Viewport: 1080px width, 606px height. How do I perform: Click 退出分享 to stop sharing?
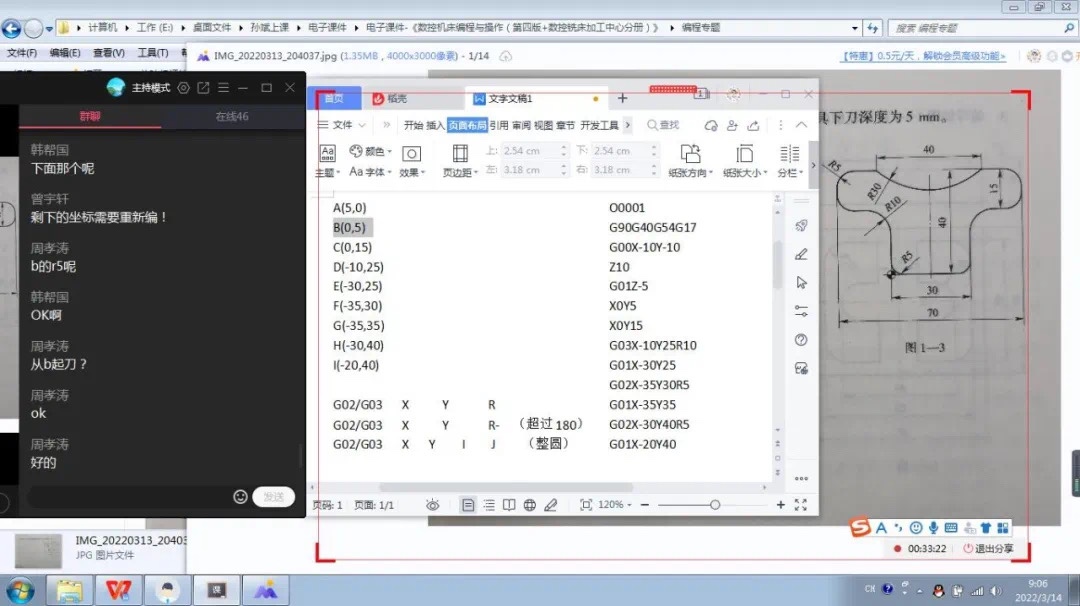(x=988, y=549)
